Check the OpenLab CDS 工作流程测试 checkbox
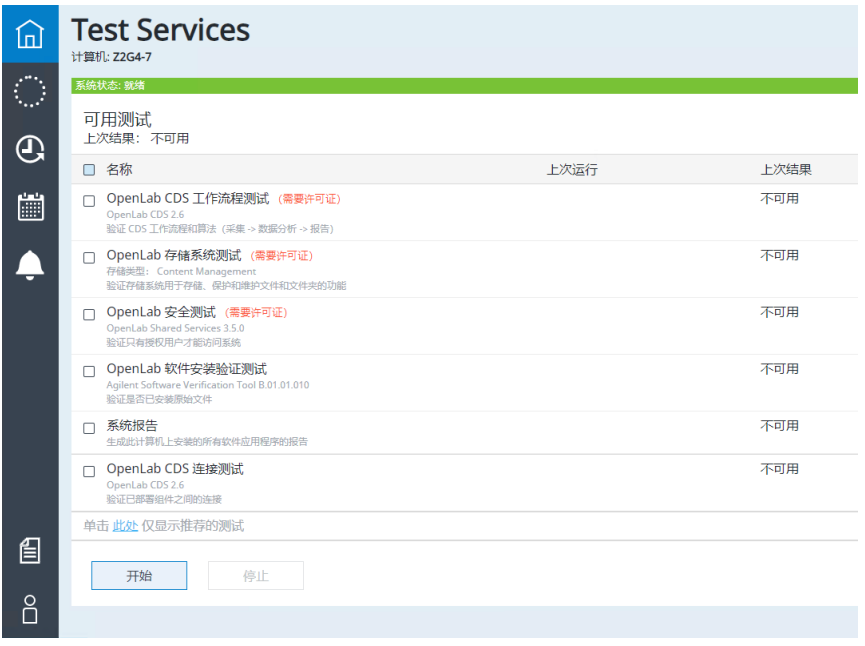Viewport: 865px width, 646px height. click(89, 201)
